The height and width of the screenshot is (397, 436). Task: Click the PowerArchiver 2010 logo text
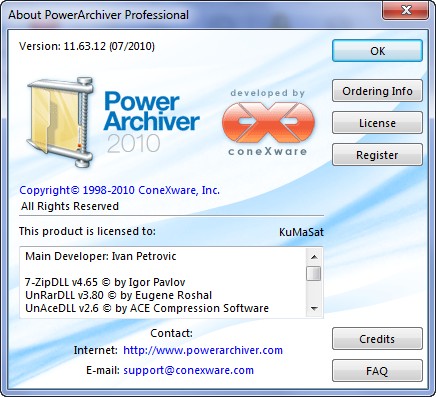tap(152, 122)
